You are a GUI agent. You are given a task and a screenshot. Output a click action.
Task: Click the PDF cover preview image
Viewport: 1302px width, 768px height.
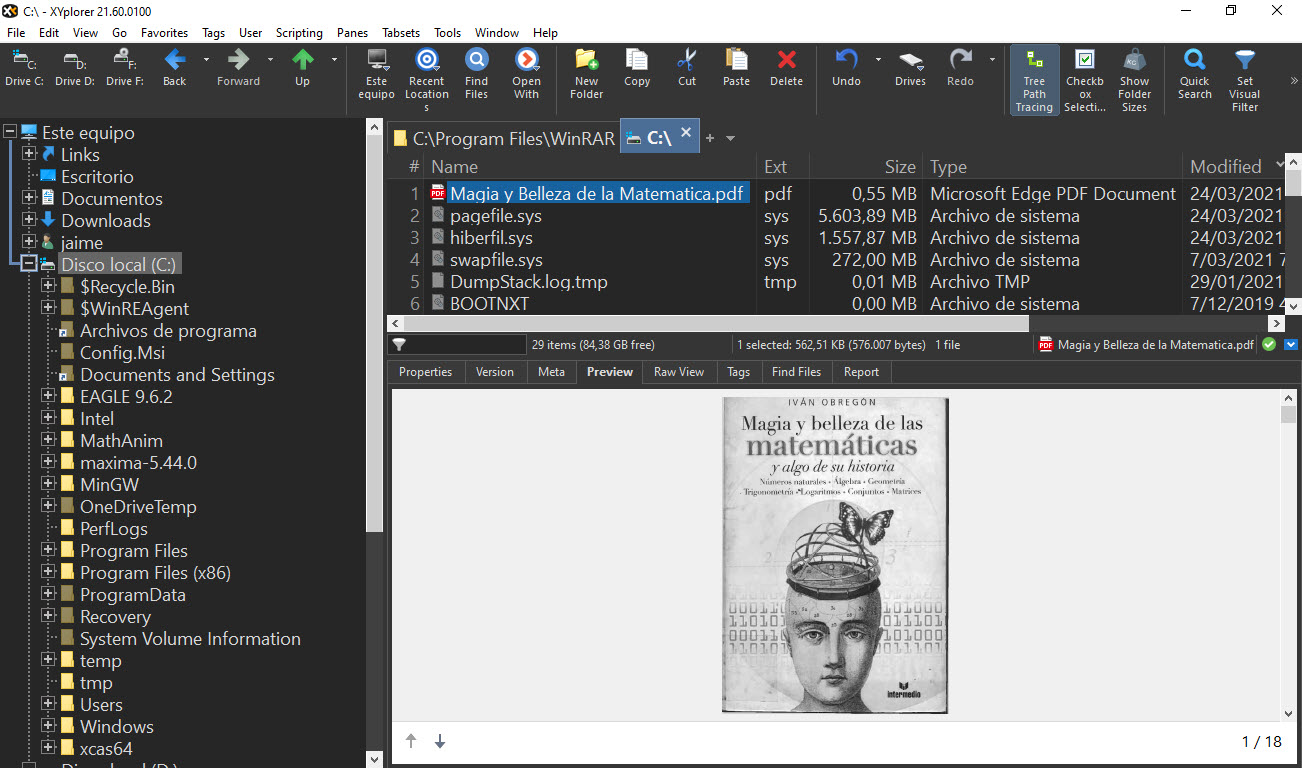[x=835, y=555]
